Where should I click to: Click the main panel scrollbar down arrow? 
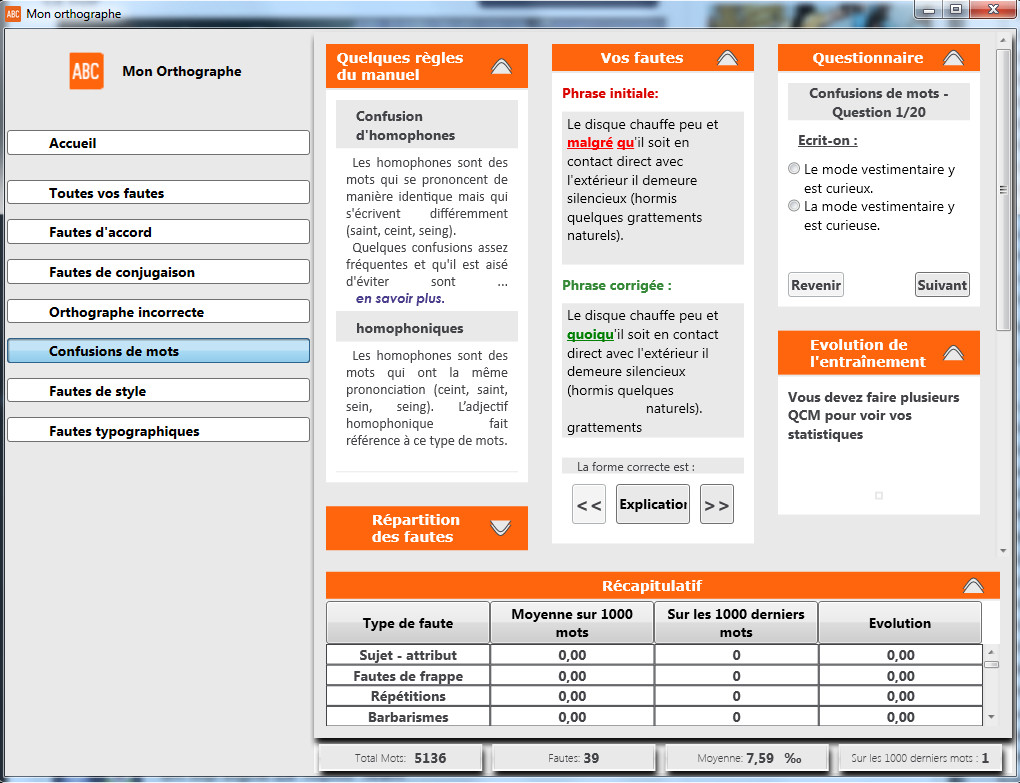click(1002, 551)
